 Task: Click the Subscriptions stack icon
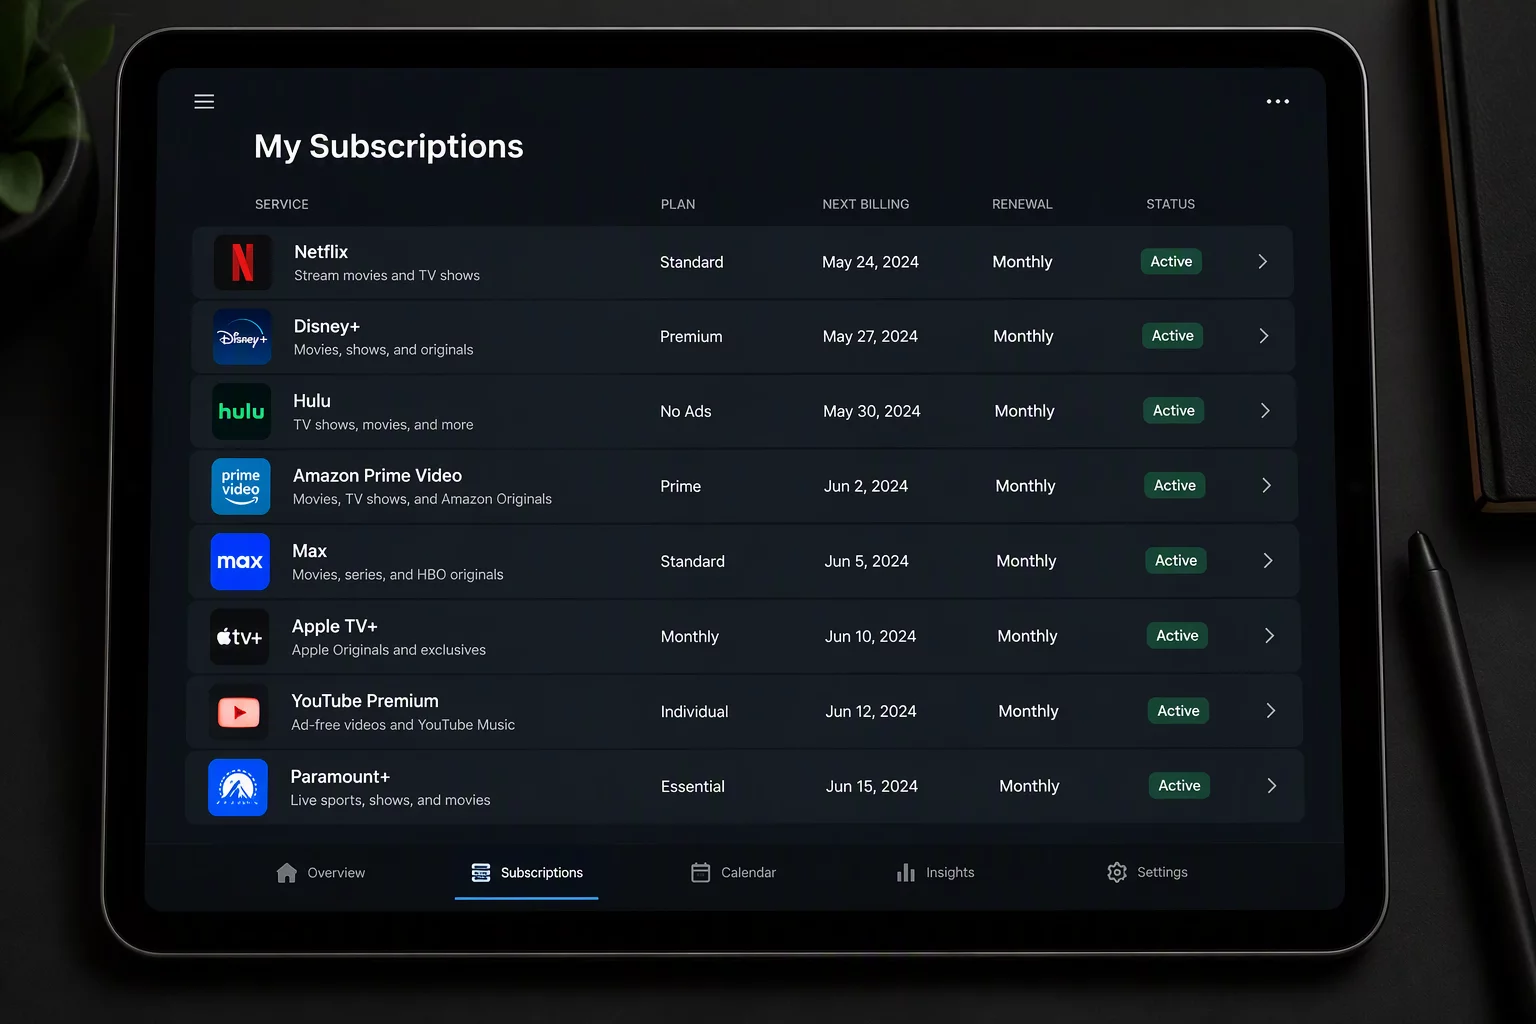(481, 872)
